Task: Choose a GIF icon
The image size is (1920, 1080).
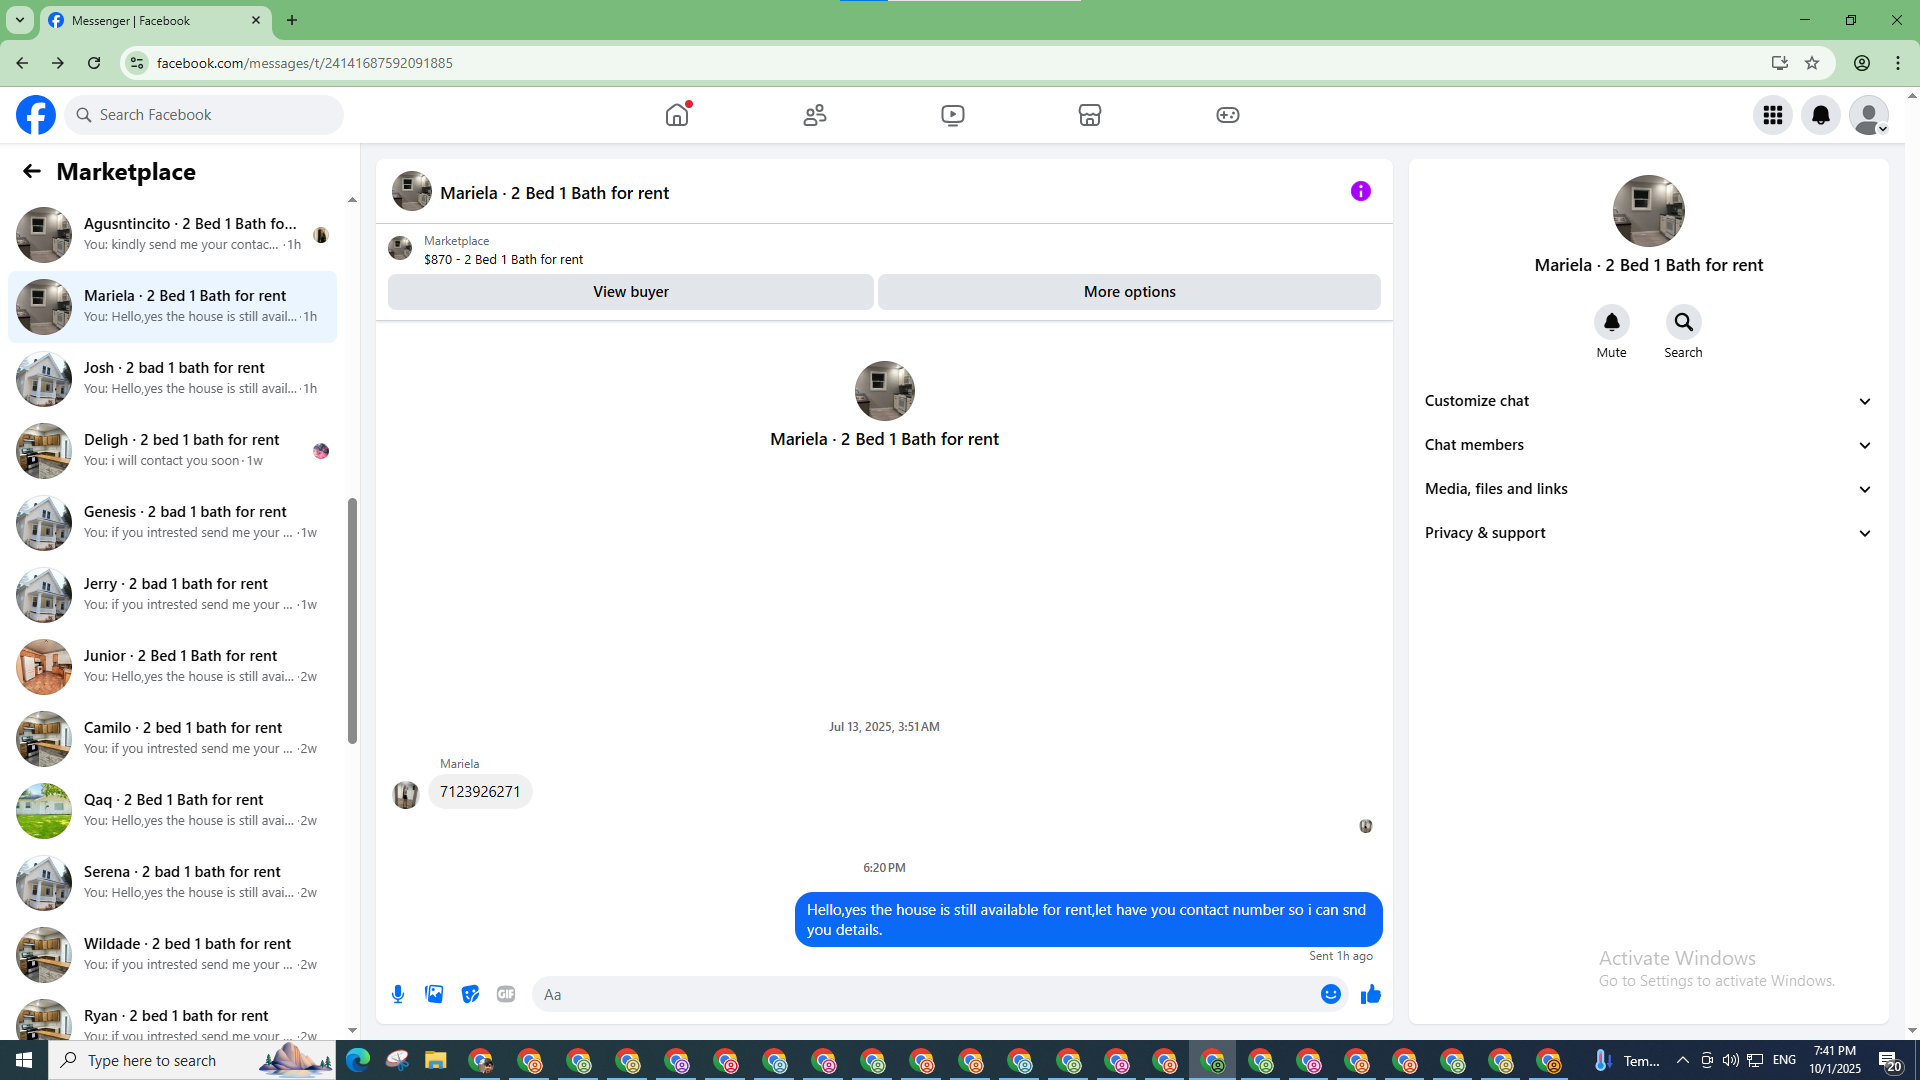Action: [x=506, y=994]
